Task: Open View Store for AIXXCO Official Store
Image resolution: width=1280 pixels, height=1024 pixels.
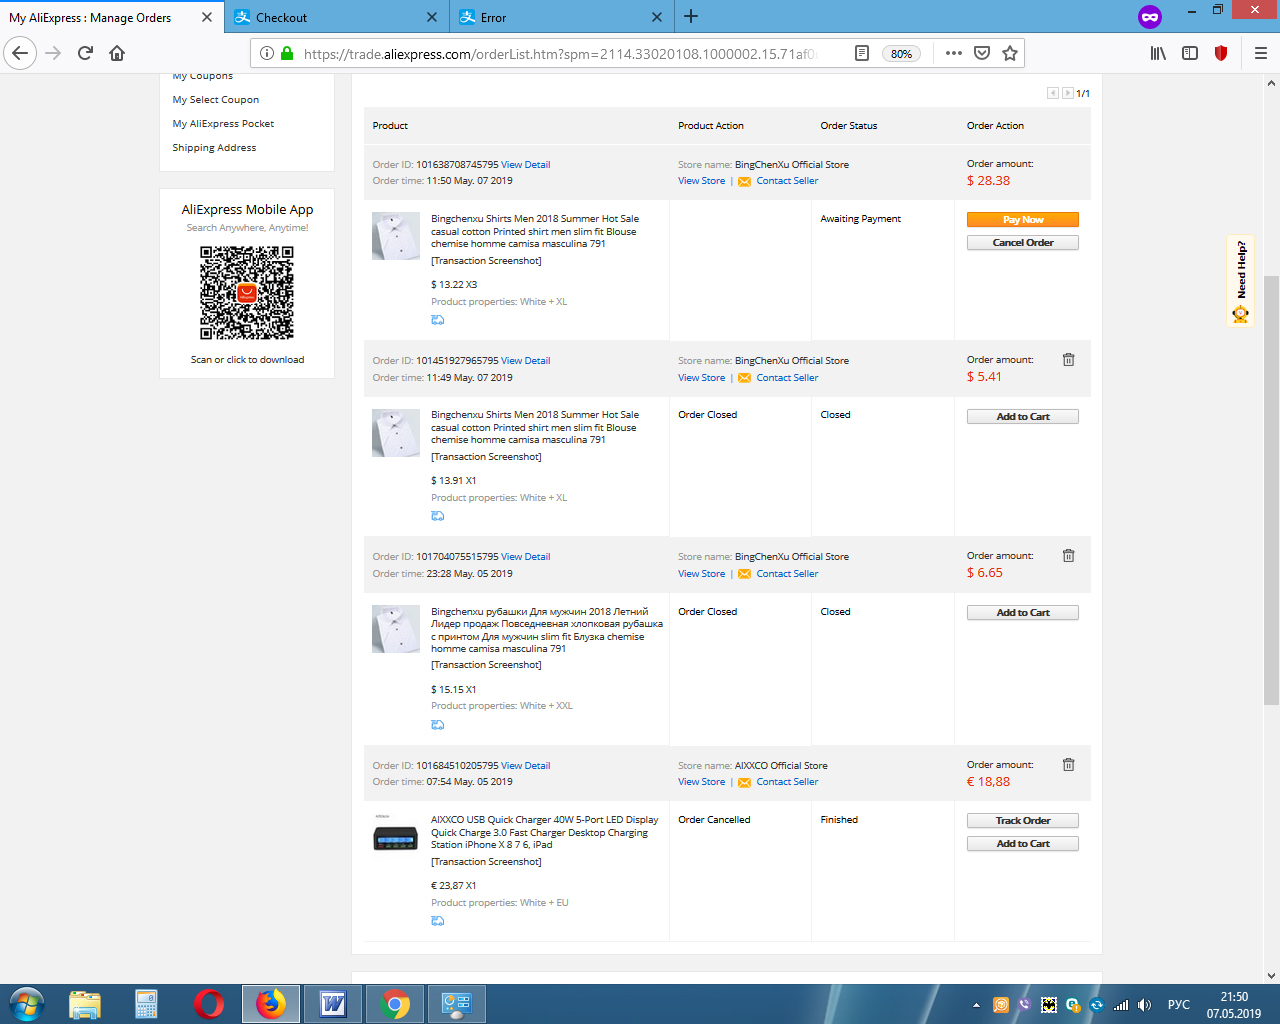Action: 702,782
